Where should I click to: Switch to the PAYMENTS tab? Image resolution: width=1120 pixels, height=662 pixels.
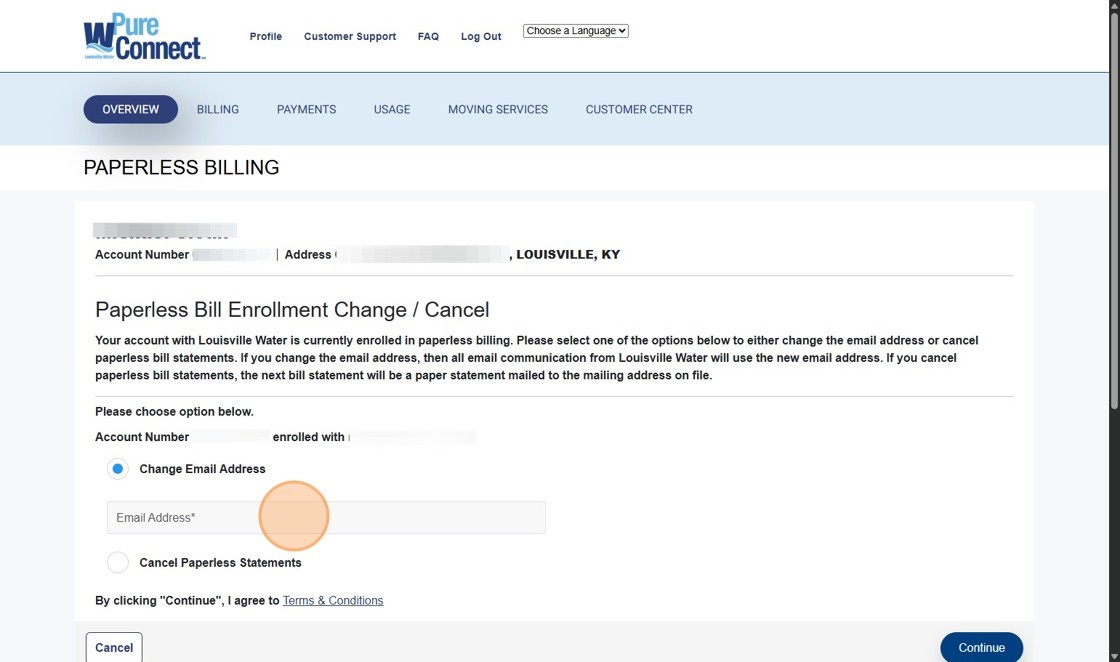coord(306,109)
